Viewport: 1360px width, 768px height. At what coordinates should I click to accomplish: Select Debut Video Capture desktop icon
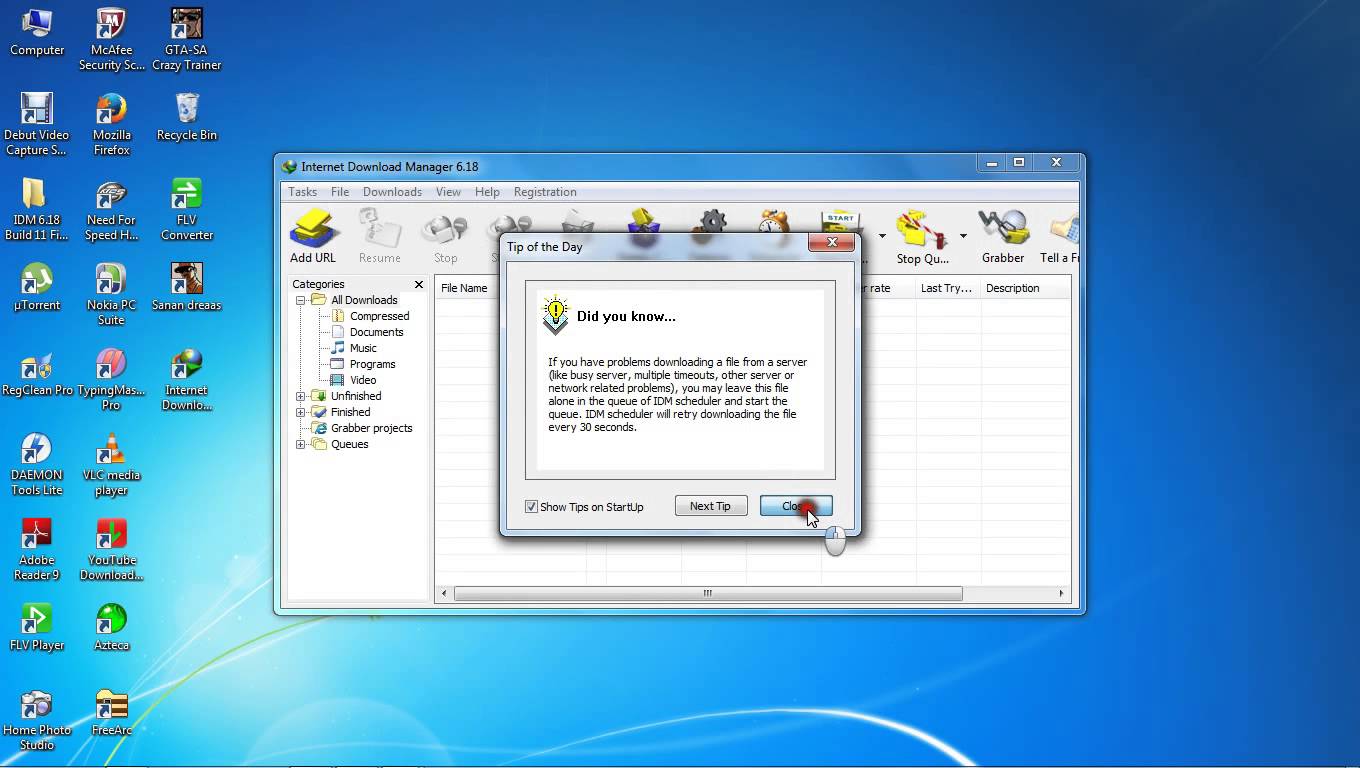(x=37, y=125)
